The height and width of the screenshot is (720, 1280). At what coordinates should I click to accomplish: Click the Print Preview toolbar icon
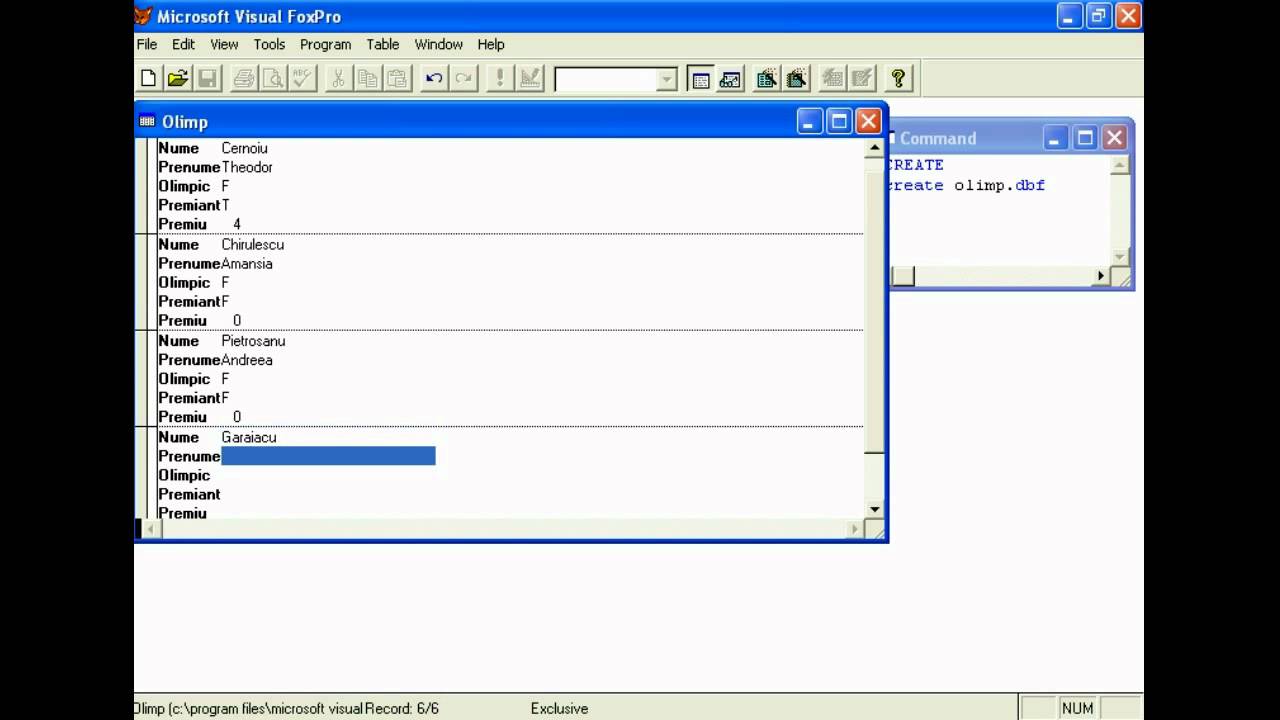pos(272,79)
